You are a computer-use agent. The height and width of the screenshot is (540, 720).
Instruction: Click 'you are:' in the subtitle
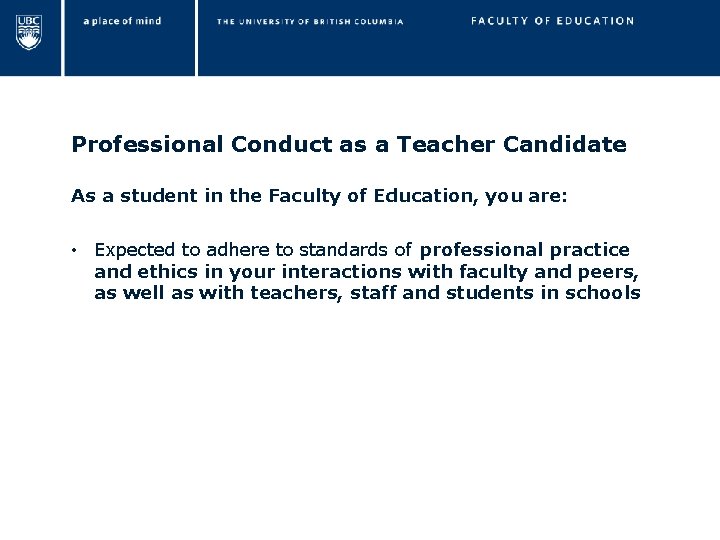coord(526,196)
